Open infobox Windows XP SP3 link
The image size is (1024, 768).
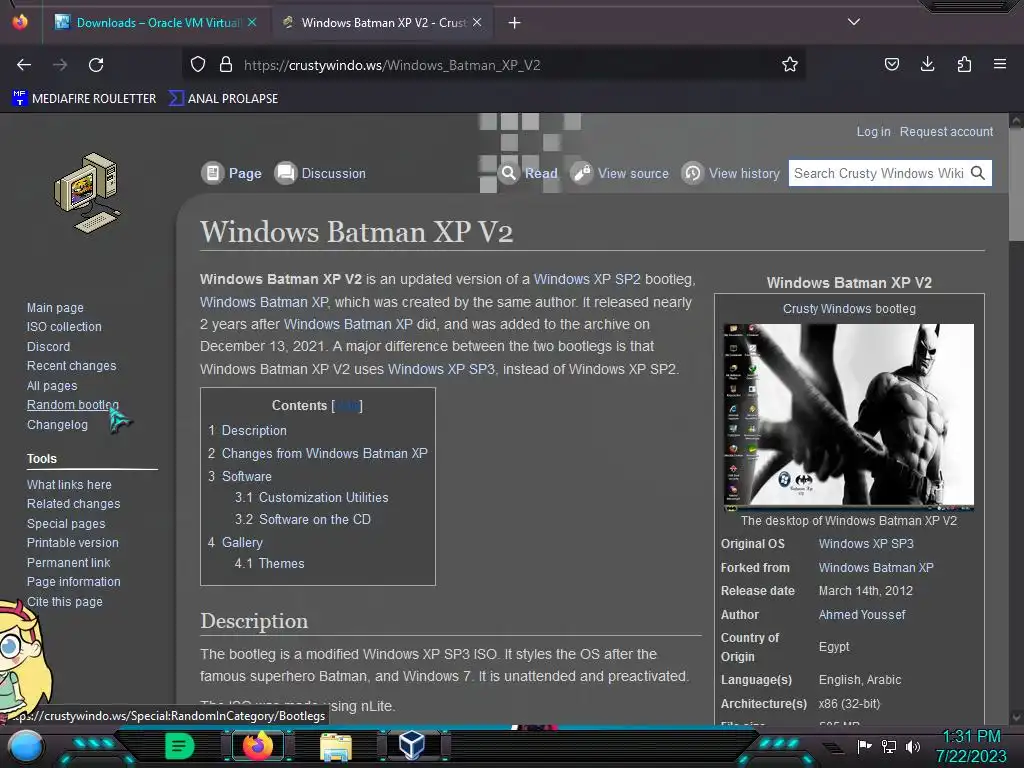[866, 544]
